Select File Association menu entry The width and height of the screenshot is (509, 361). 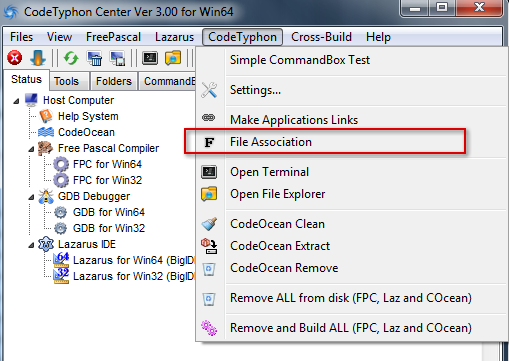click(x=351, y=142)
